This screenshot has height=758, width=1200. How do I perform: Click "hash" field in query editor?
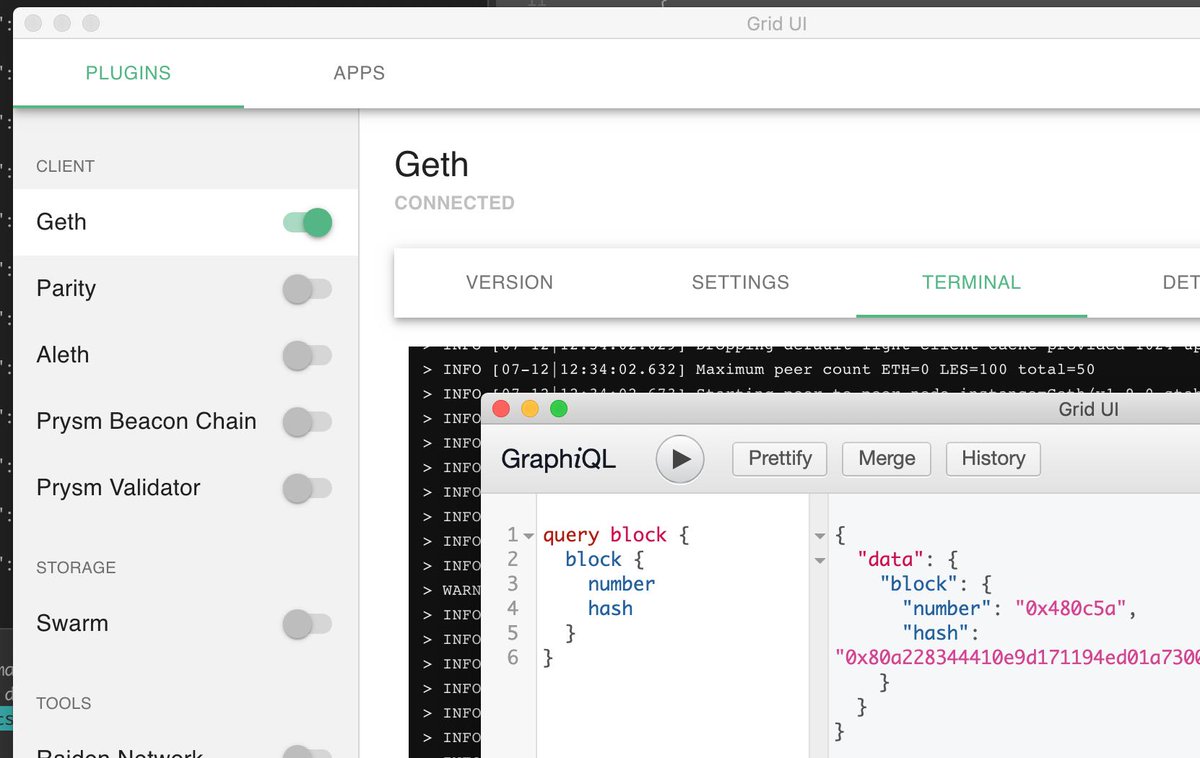610,608
